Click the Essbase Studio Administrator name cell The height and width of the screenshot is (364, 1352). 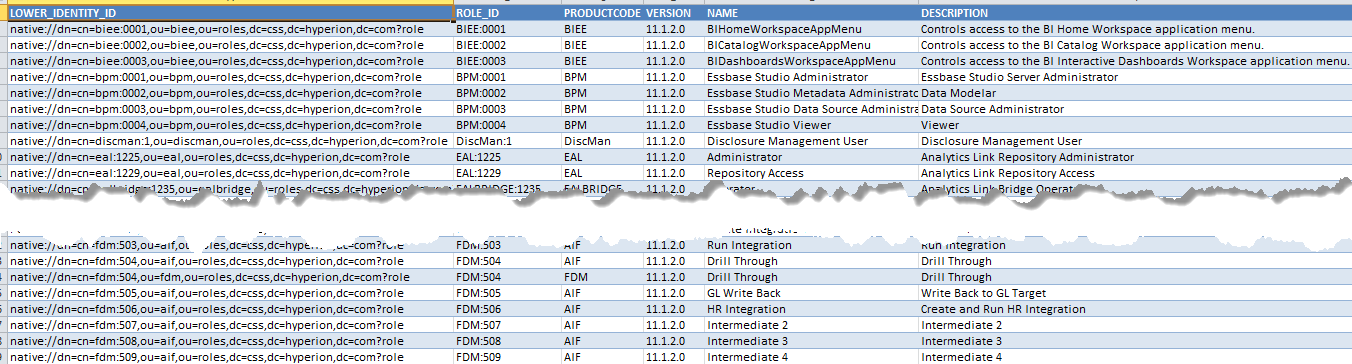click(811, 78)
